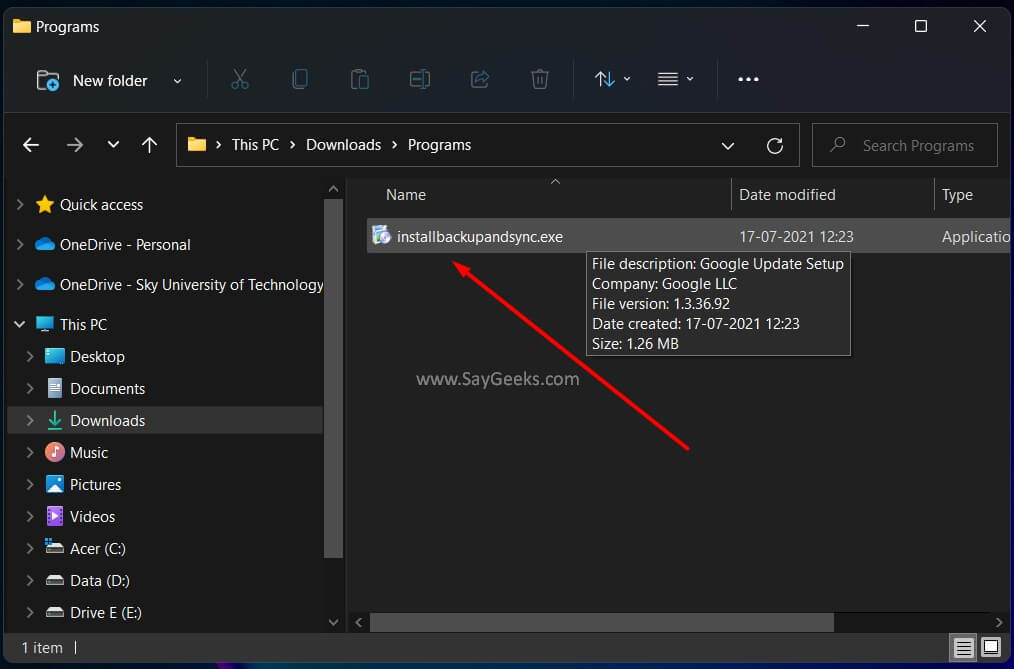Switch to large thumbnails view in status bar
This screenshot has height=669, width=1014.
coord(991,648)
